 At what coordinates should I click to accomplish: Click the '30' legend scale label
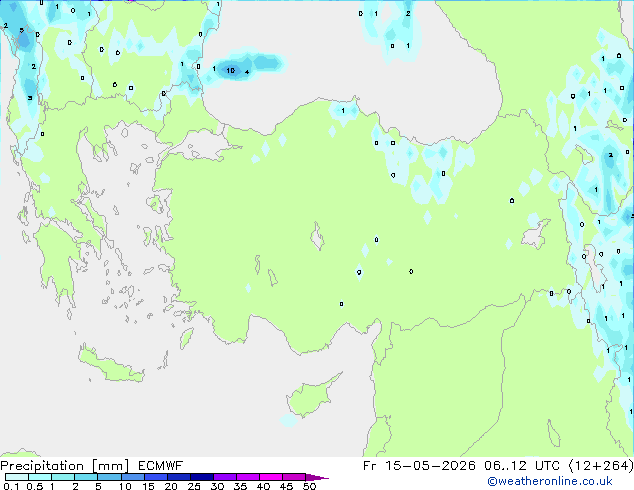[217, 486]
